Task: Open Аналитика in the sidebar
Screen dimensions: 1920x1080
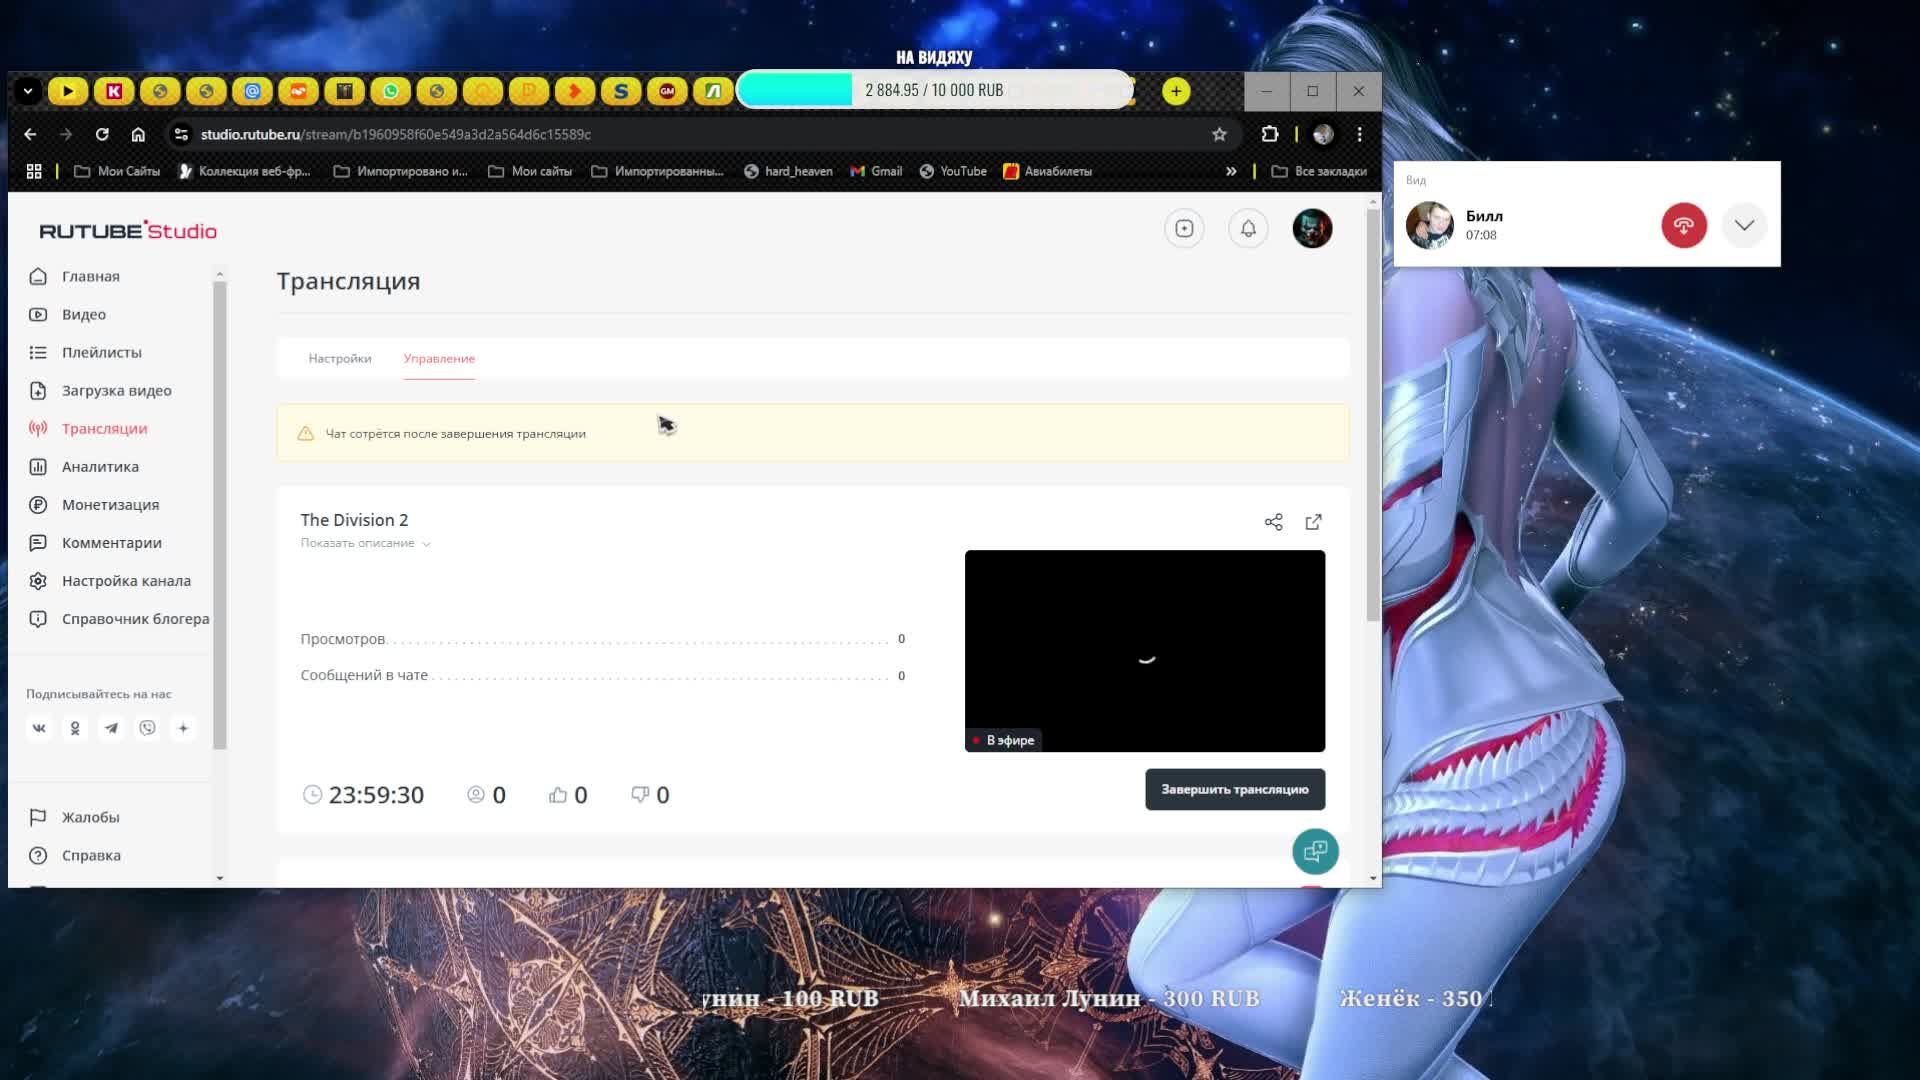Action: click(100, 467)
